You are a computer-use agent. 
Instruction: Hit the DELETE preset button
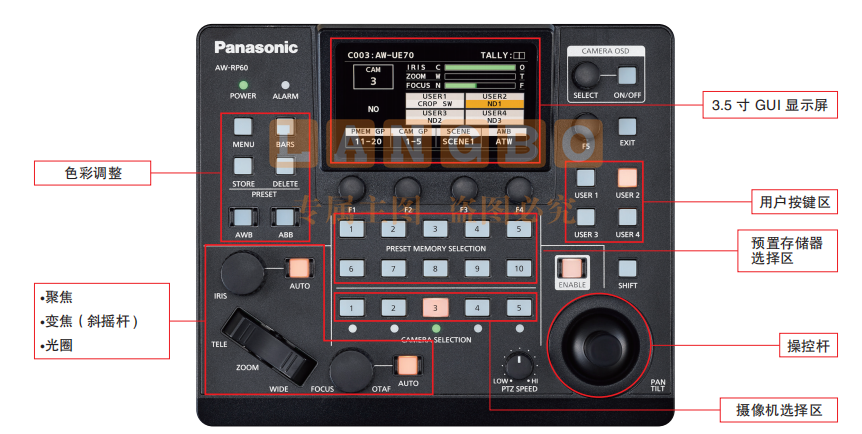coord(285,166)
